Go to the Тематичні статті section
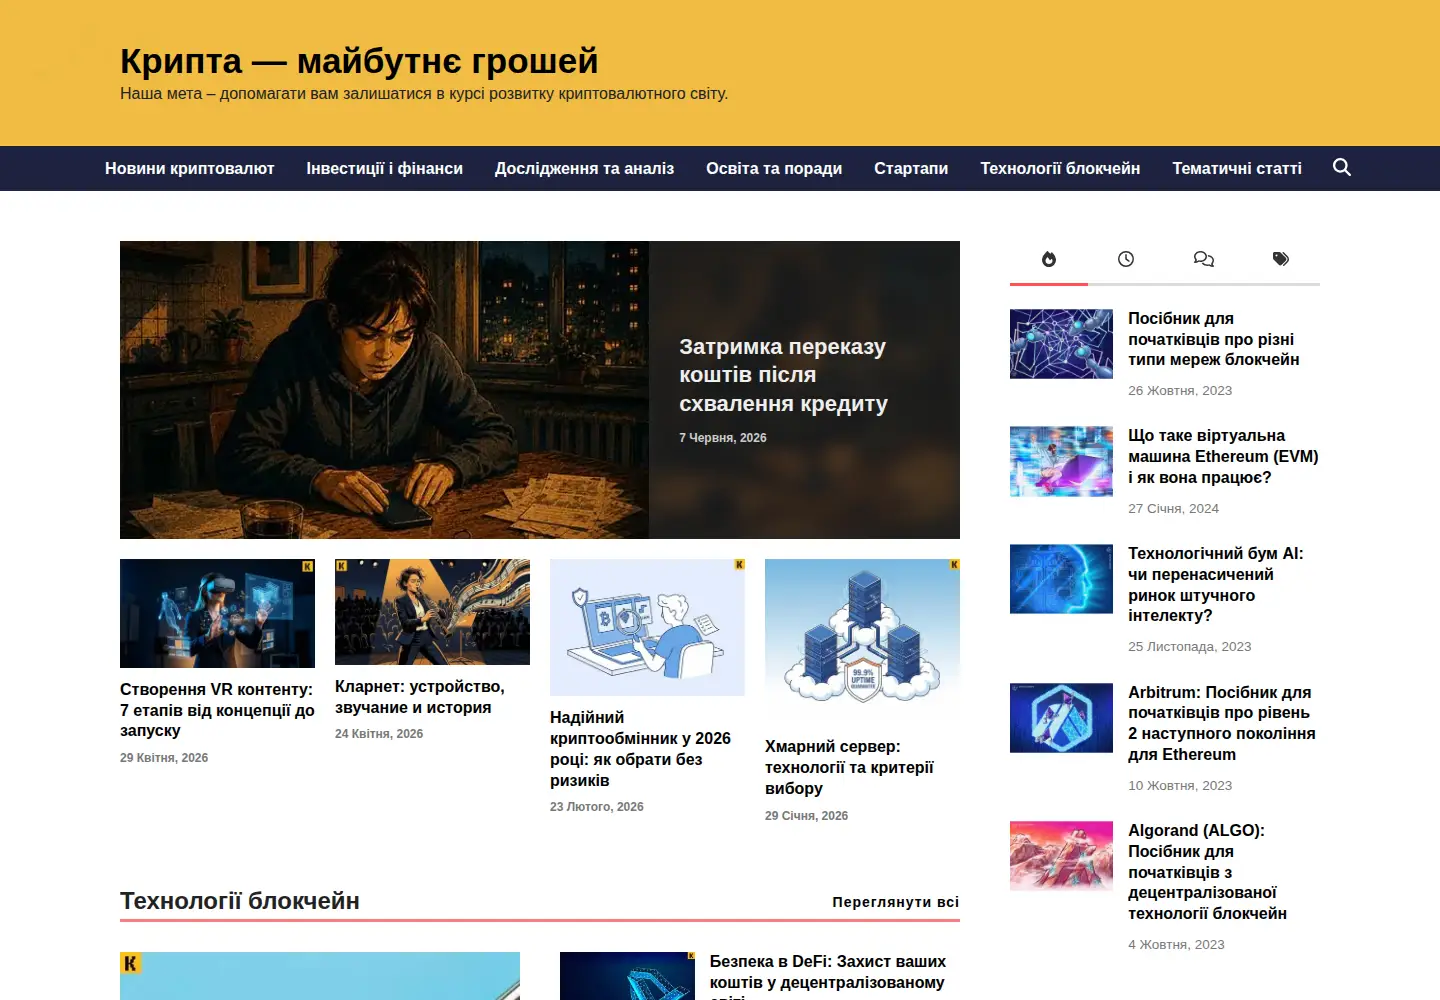The height and width of the screenshot is (1000, 1440). coord(1237,169)
